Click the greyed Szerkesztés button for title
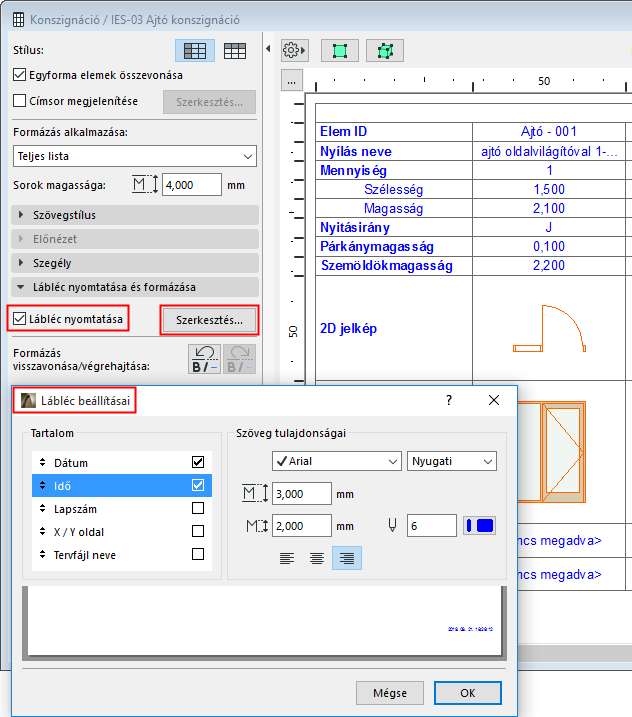Screen dimensions: 632x717 [x=209, y=102]
